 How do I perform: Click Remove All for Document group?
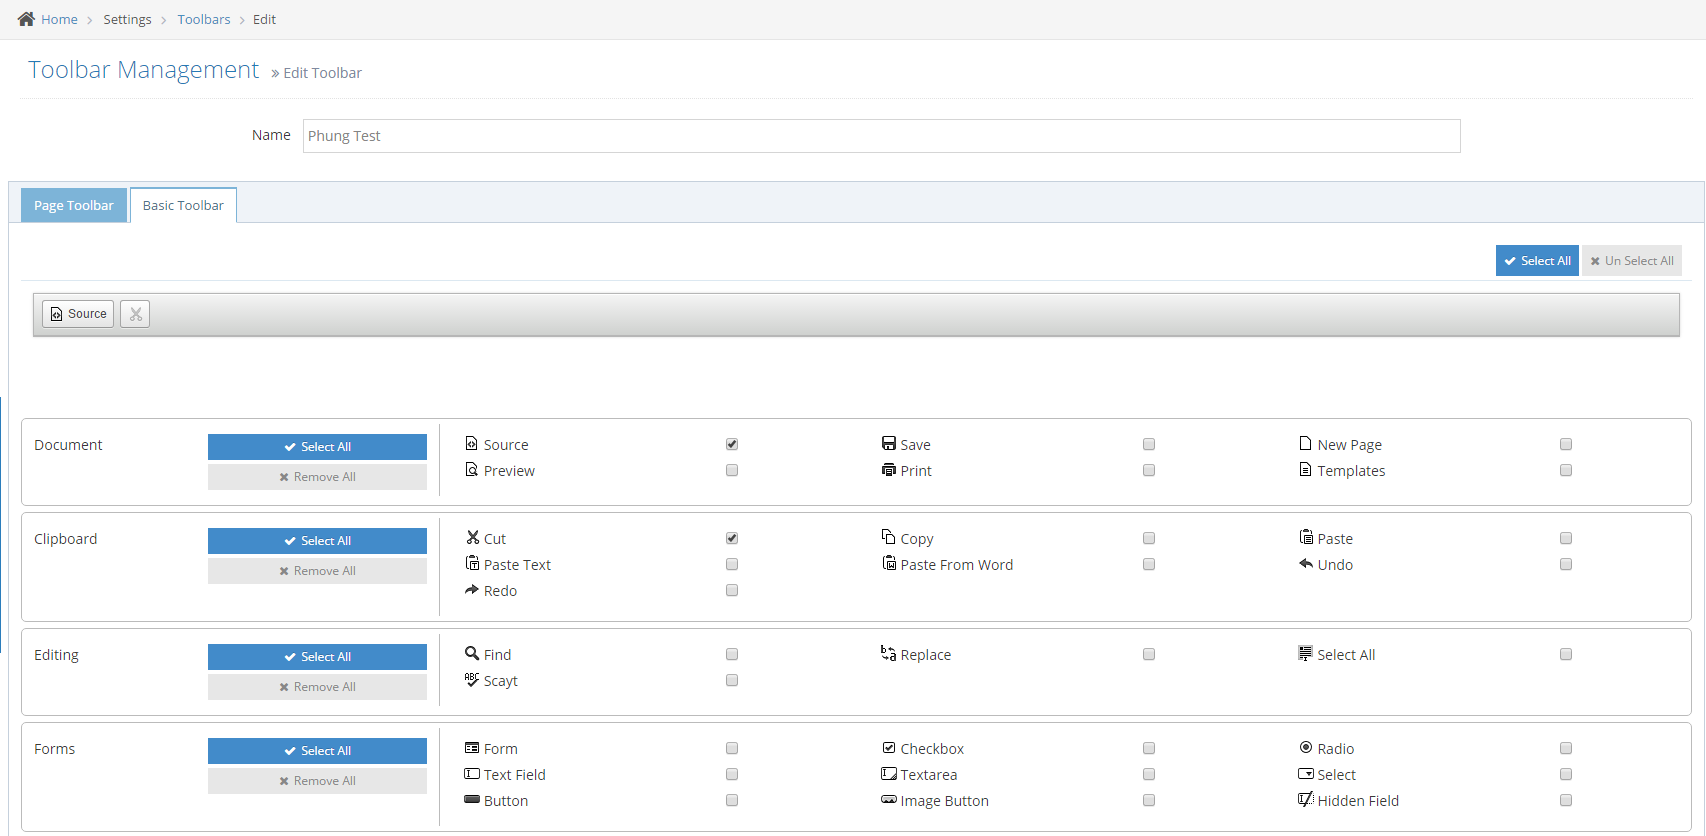[x=317, y=477]
